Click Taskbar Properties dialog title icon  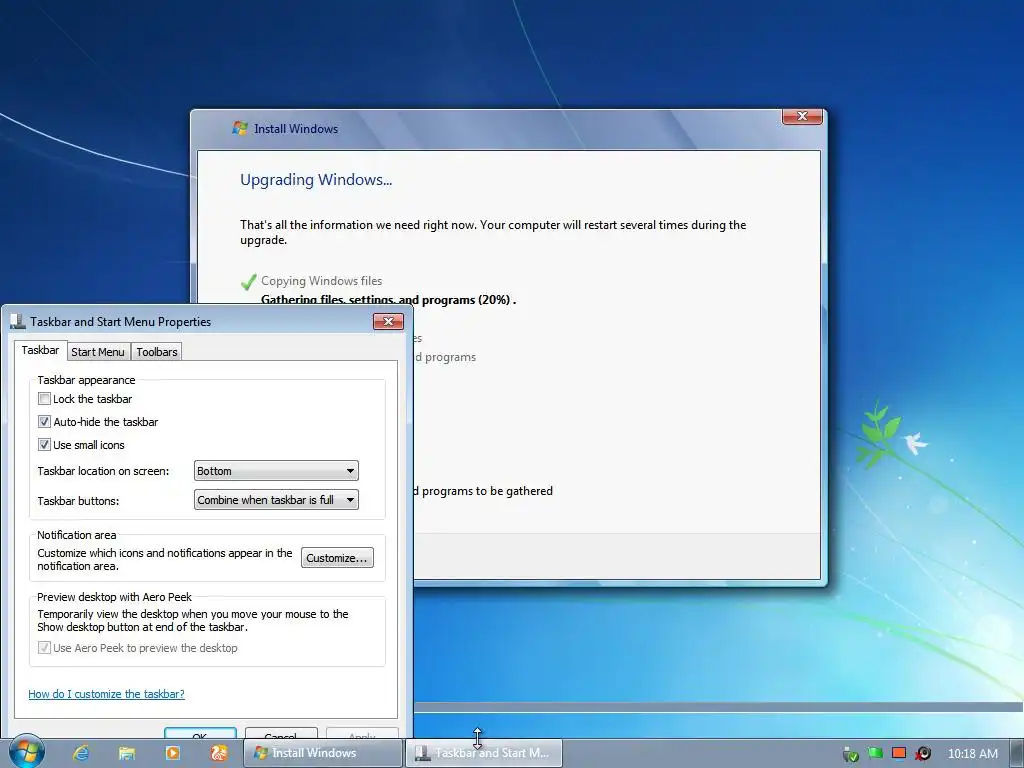(x=18, y=321)
